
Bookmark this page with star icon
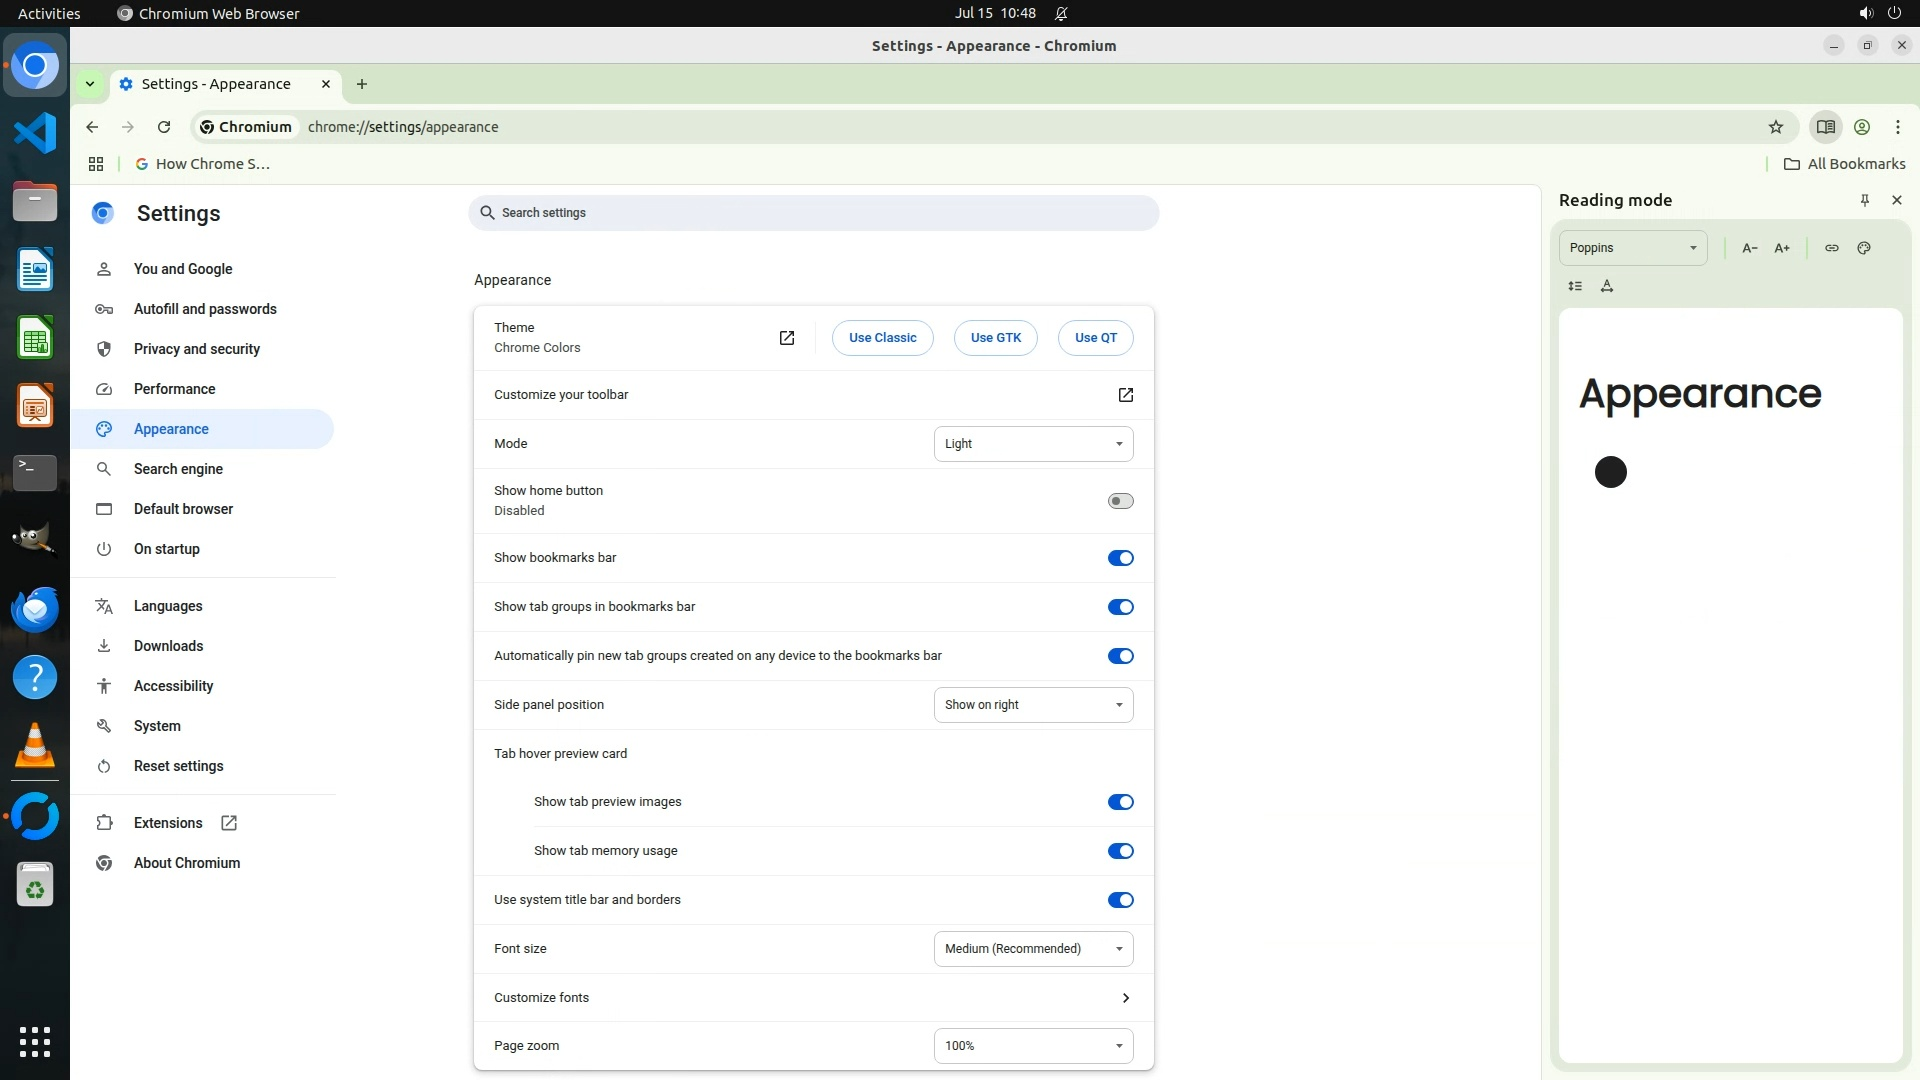(x=1775, y=127)
